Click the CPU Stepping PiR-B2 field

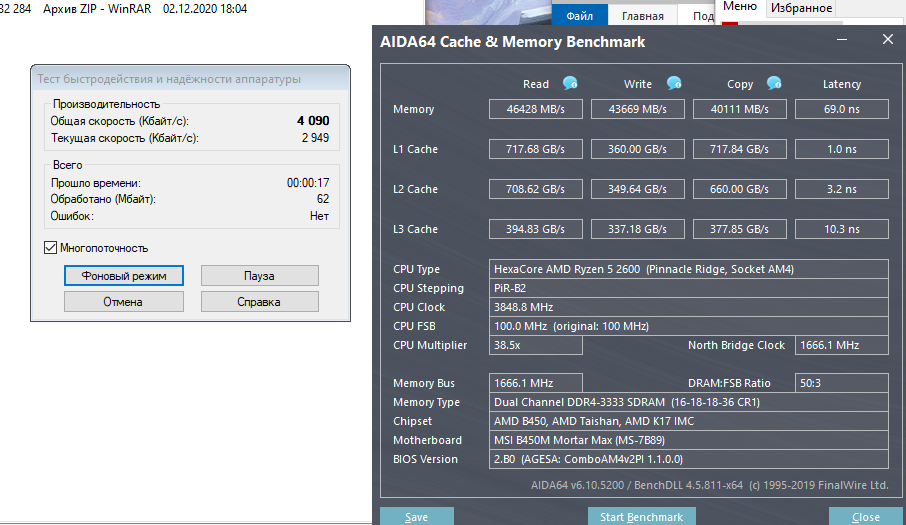coord(689,288)
